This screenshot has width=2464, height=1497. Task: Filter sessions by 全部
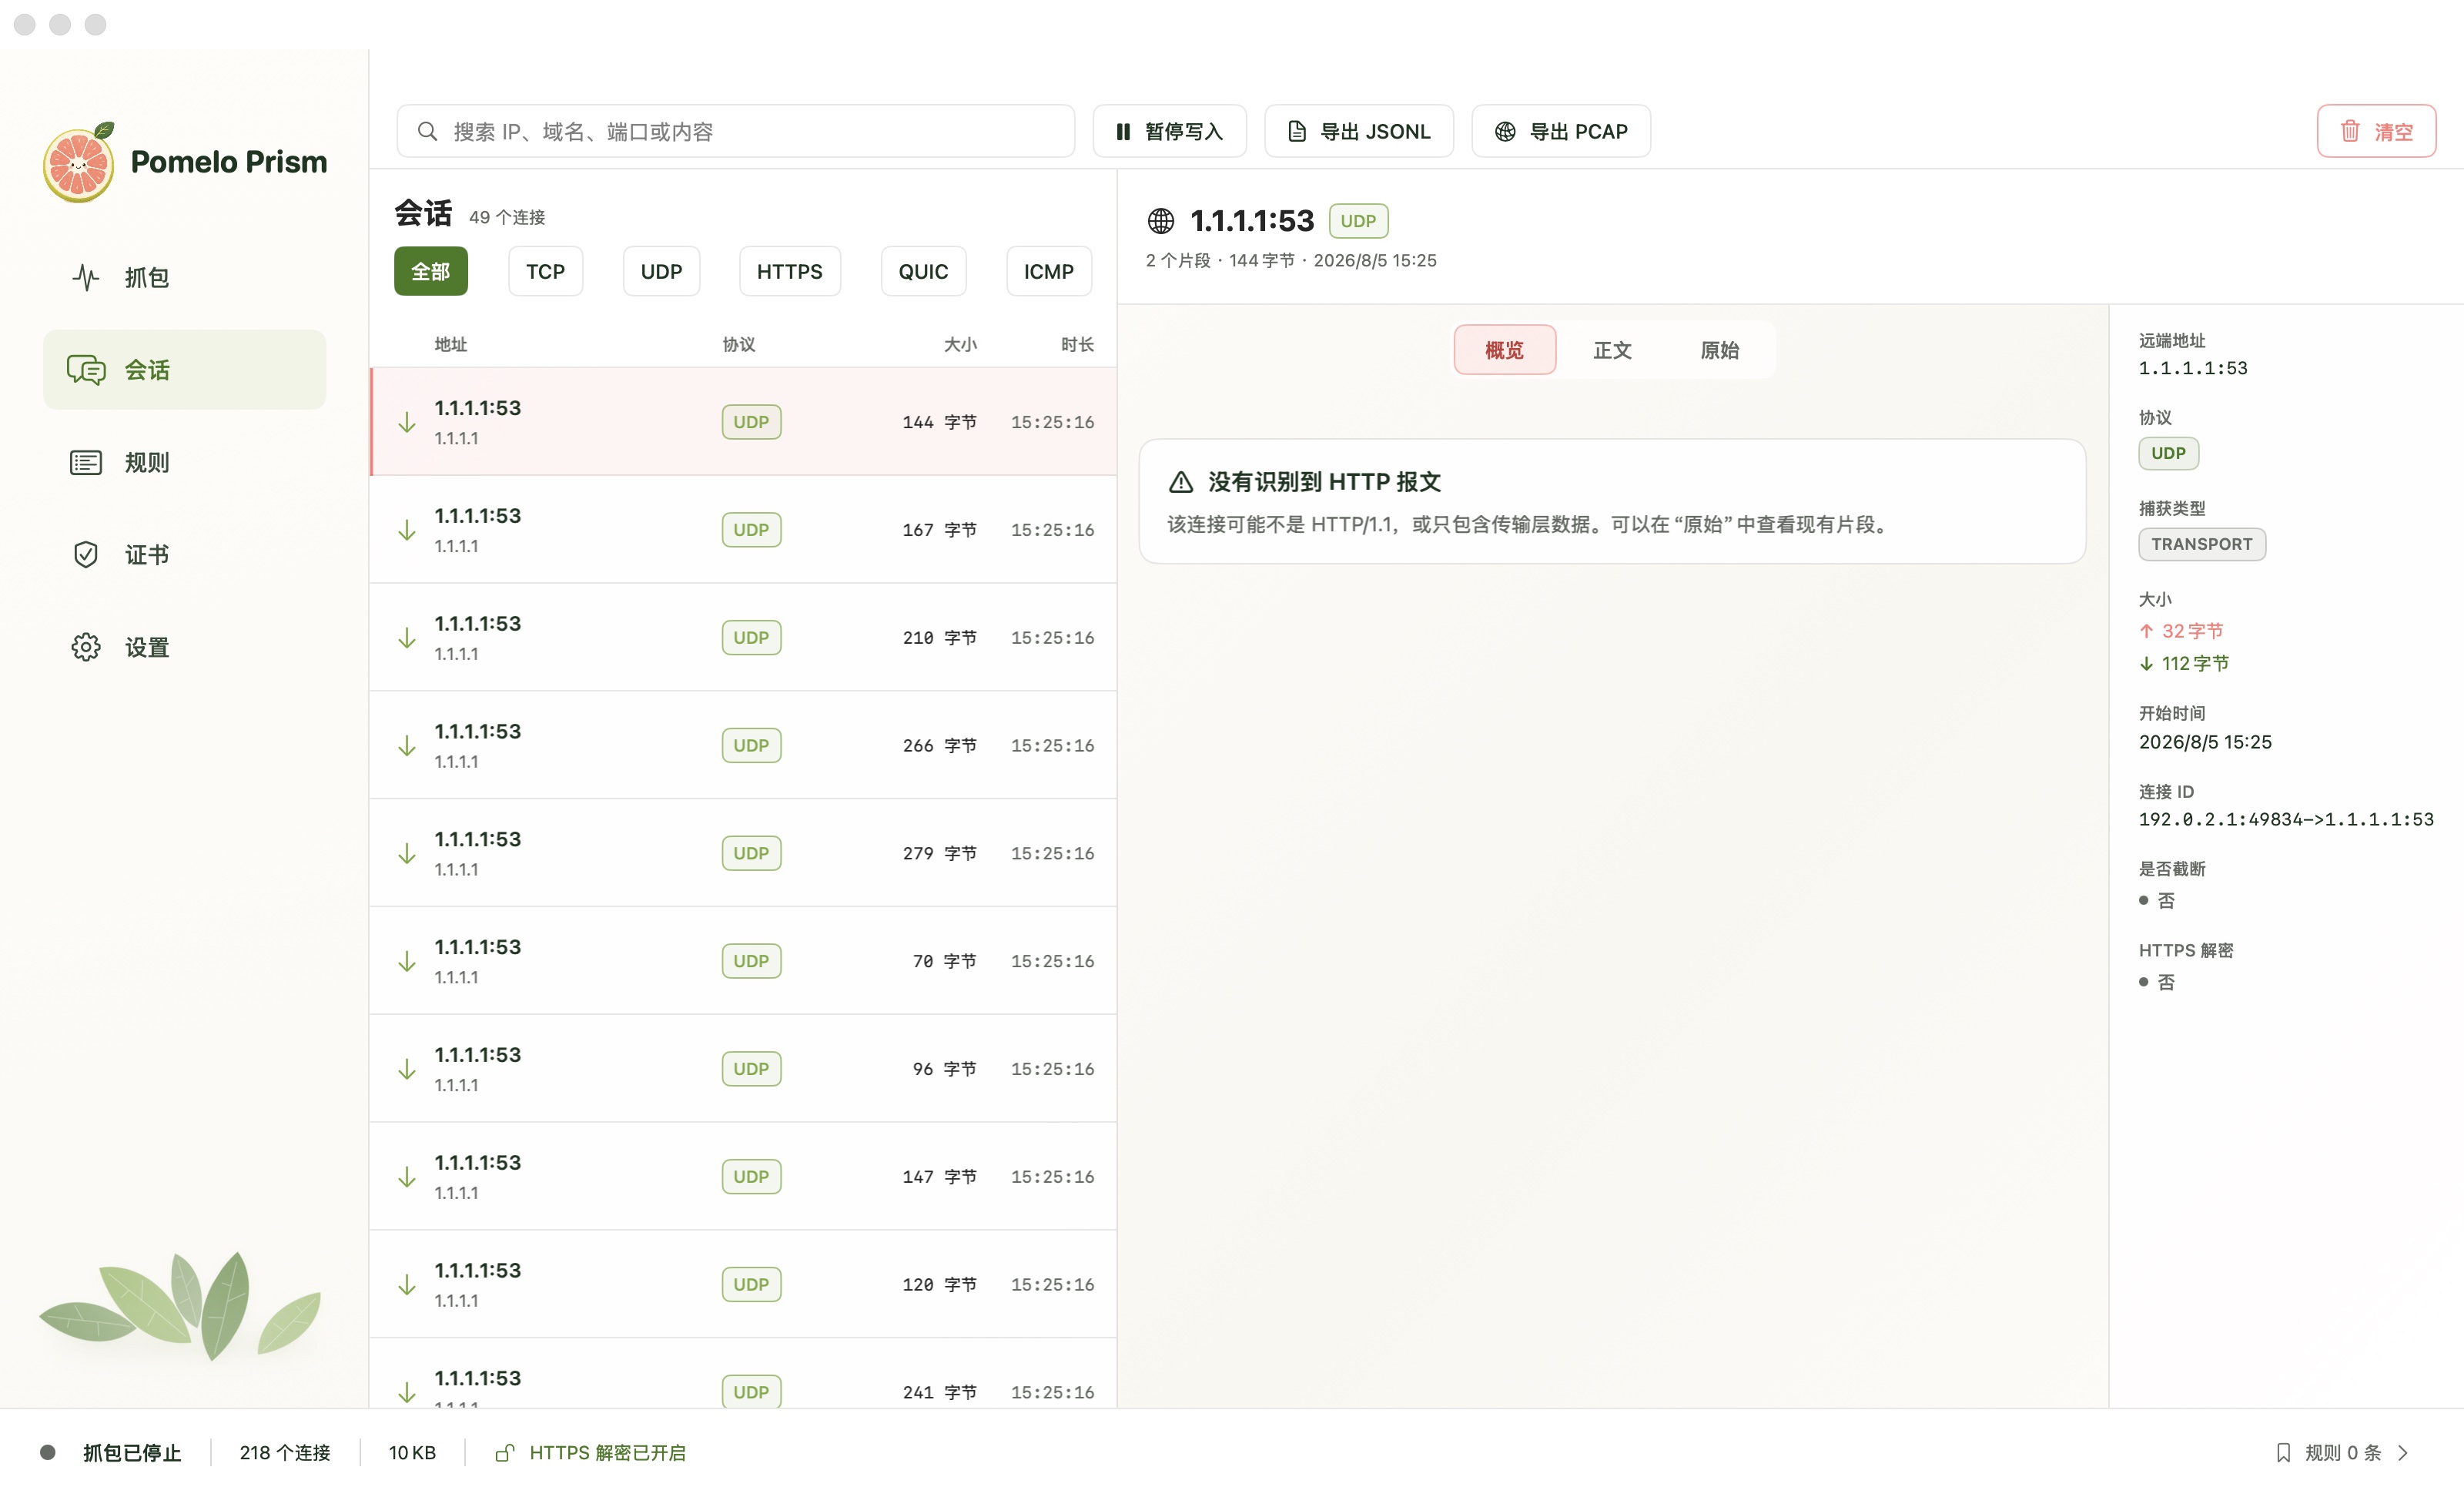pos(430,271)
